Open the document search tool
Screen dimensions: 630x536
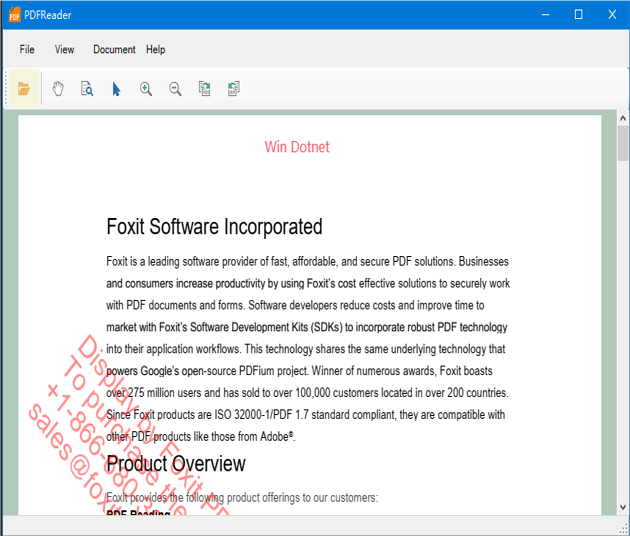(87, 89)
